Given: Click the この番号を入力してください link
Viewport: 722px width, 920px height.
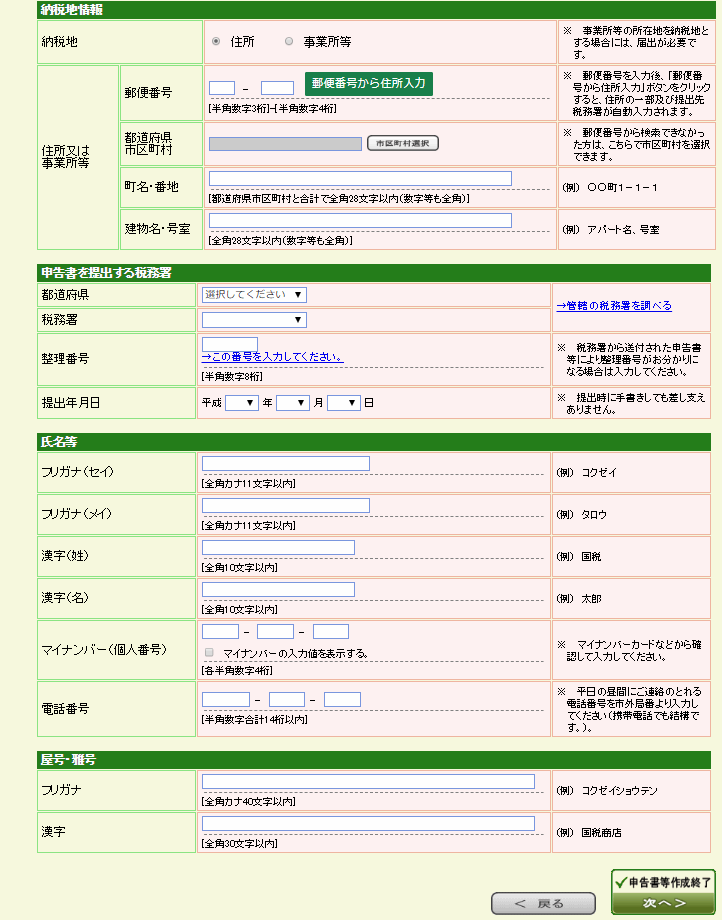Looking at the screenshot, I should (272, 357).
